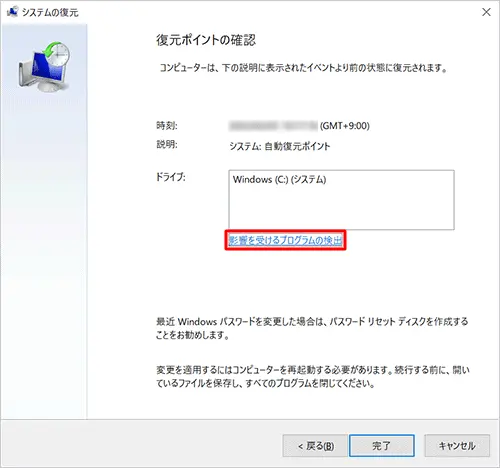Click the 時刻: label
The height and width of the screenshot is (468, 500).
(167, 126)
